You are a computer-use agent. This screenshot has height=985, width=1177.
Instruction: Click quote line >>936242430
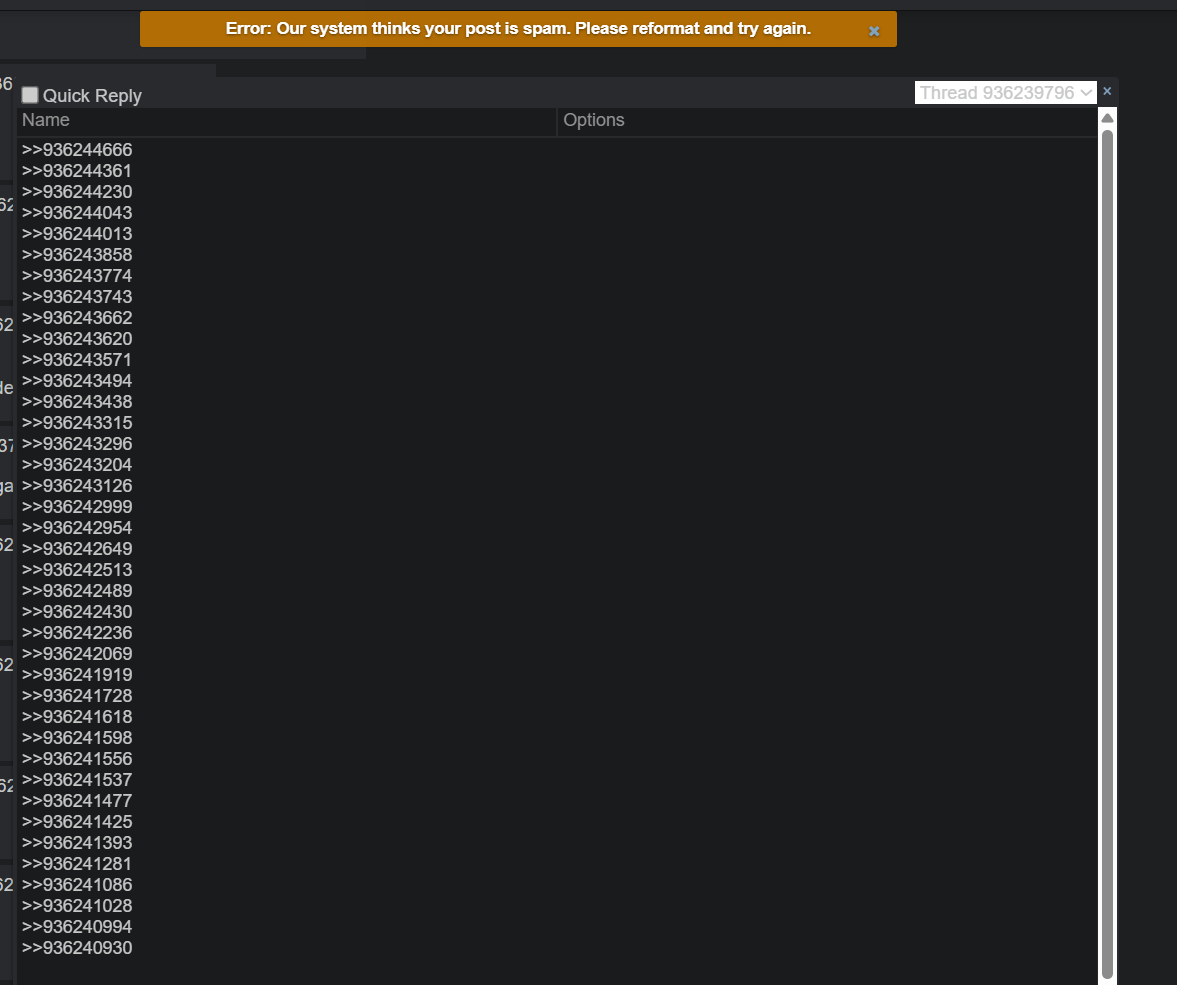coord(77,613)
